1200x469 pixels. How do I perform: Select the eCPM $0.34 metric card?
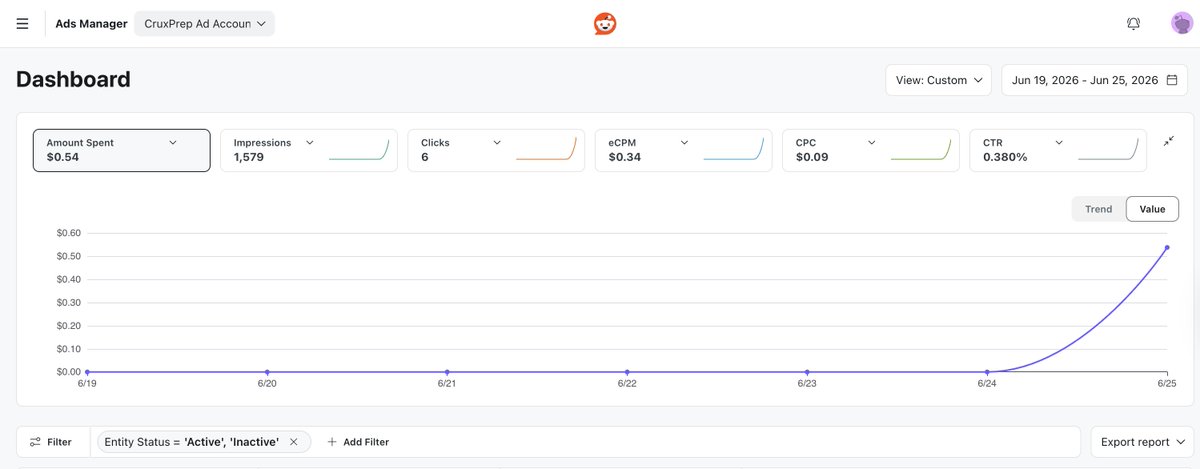click(683, 150)
